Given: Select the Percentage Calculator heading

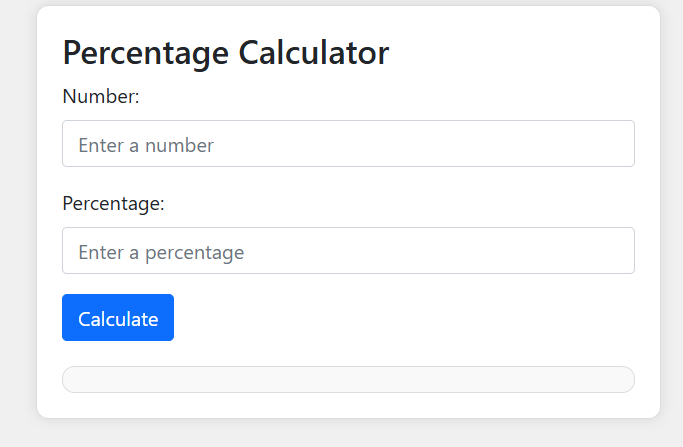Looking at the screenshot, I should pos(225,52).
